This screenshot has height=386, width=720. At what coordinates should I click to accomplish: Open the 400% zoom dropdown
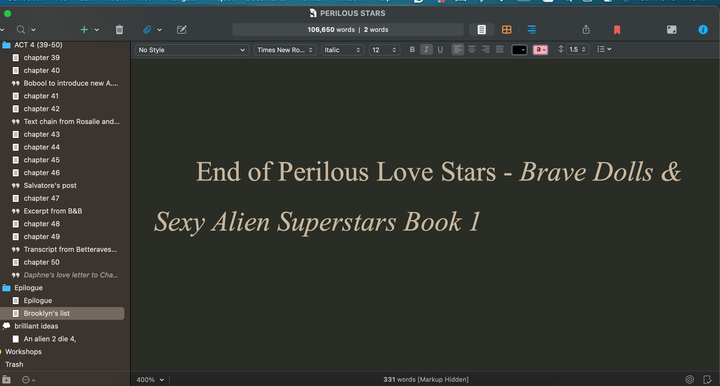150,380
